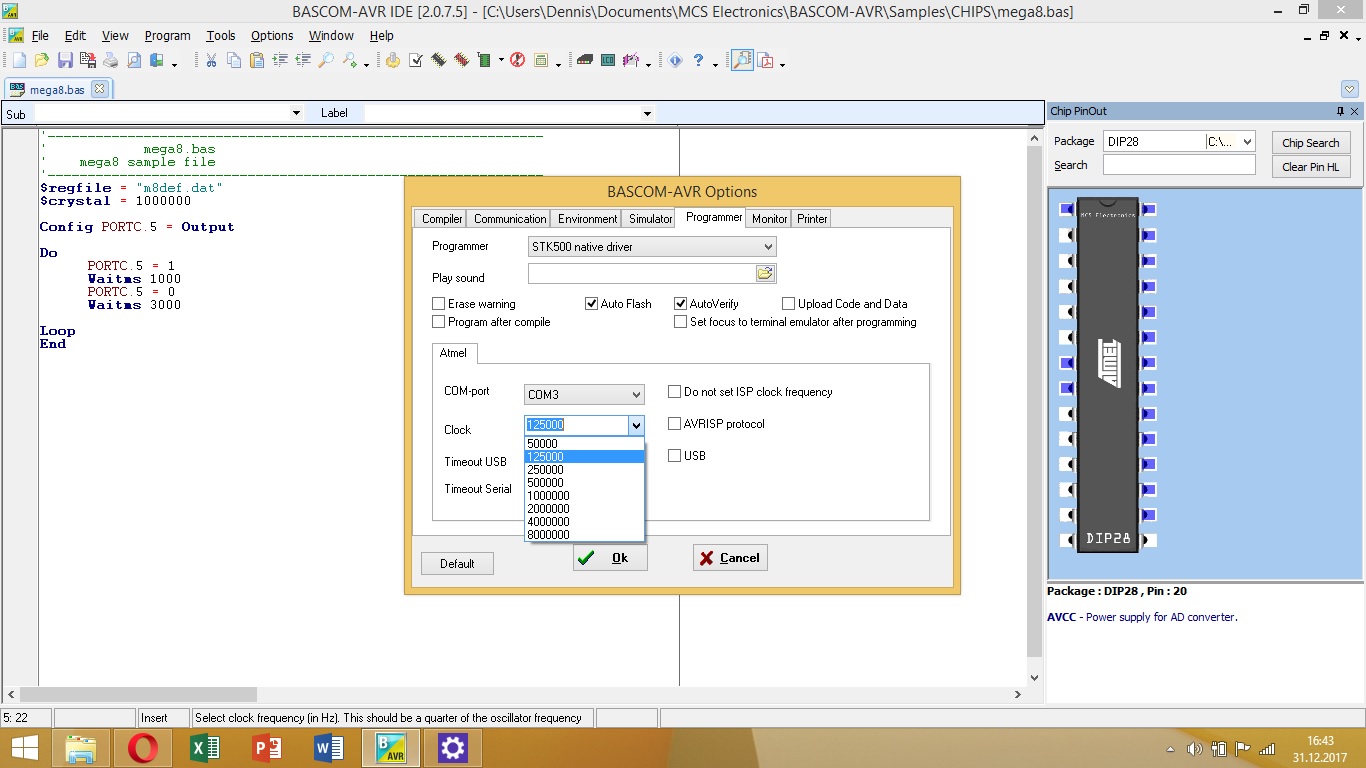Viewport: 1366px width, 768px height.
Task: Unindent the code block via toolbar
Action: coord(303,61)
